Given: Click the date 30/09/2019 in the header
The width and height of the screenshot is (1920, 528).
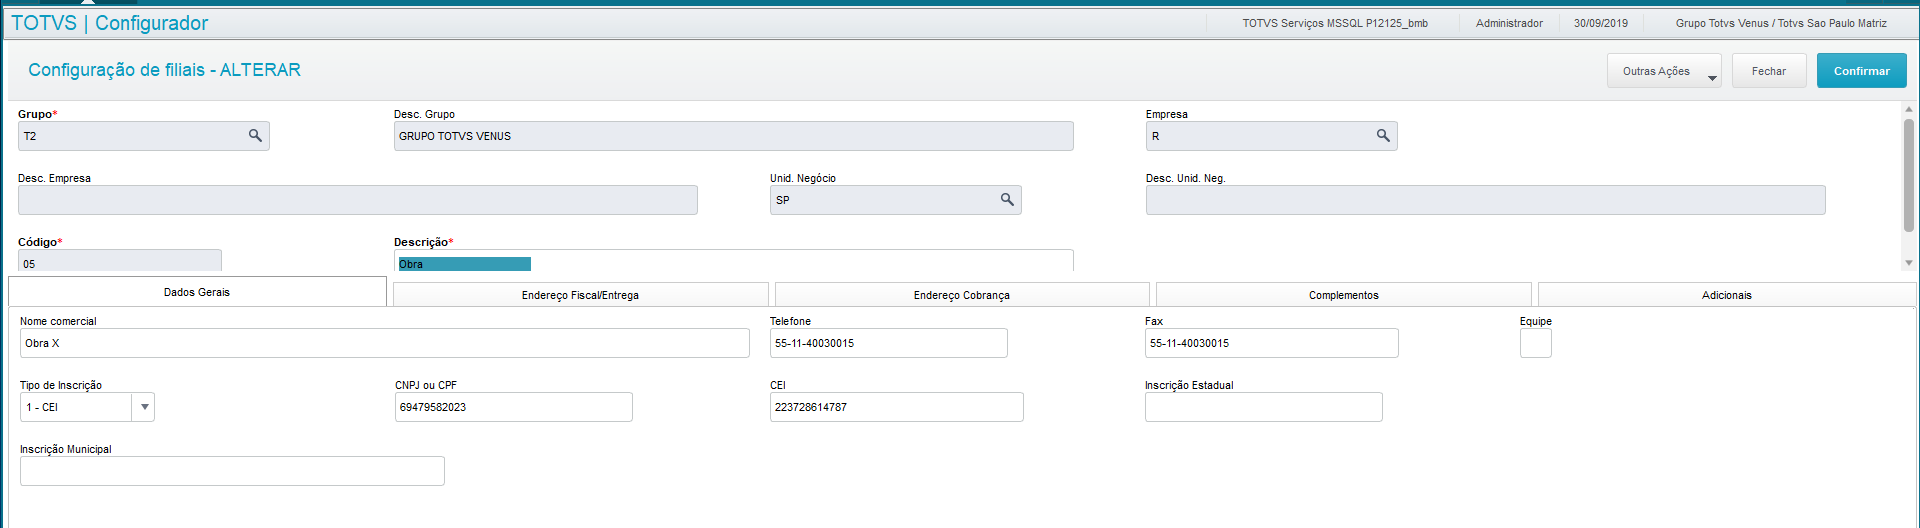Looking at the screenshot, I should pos(1600,23).
